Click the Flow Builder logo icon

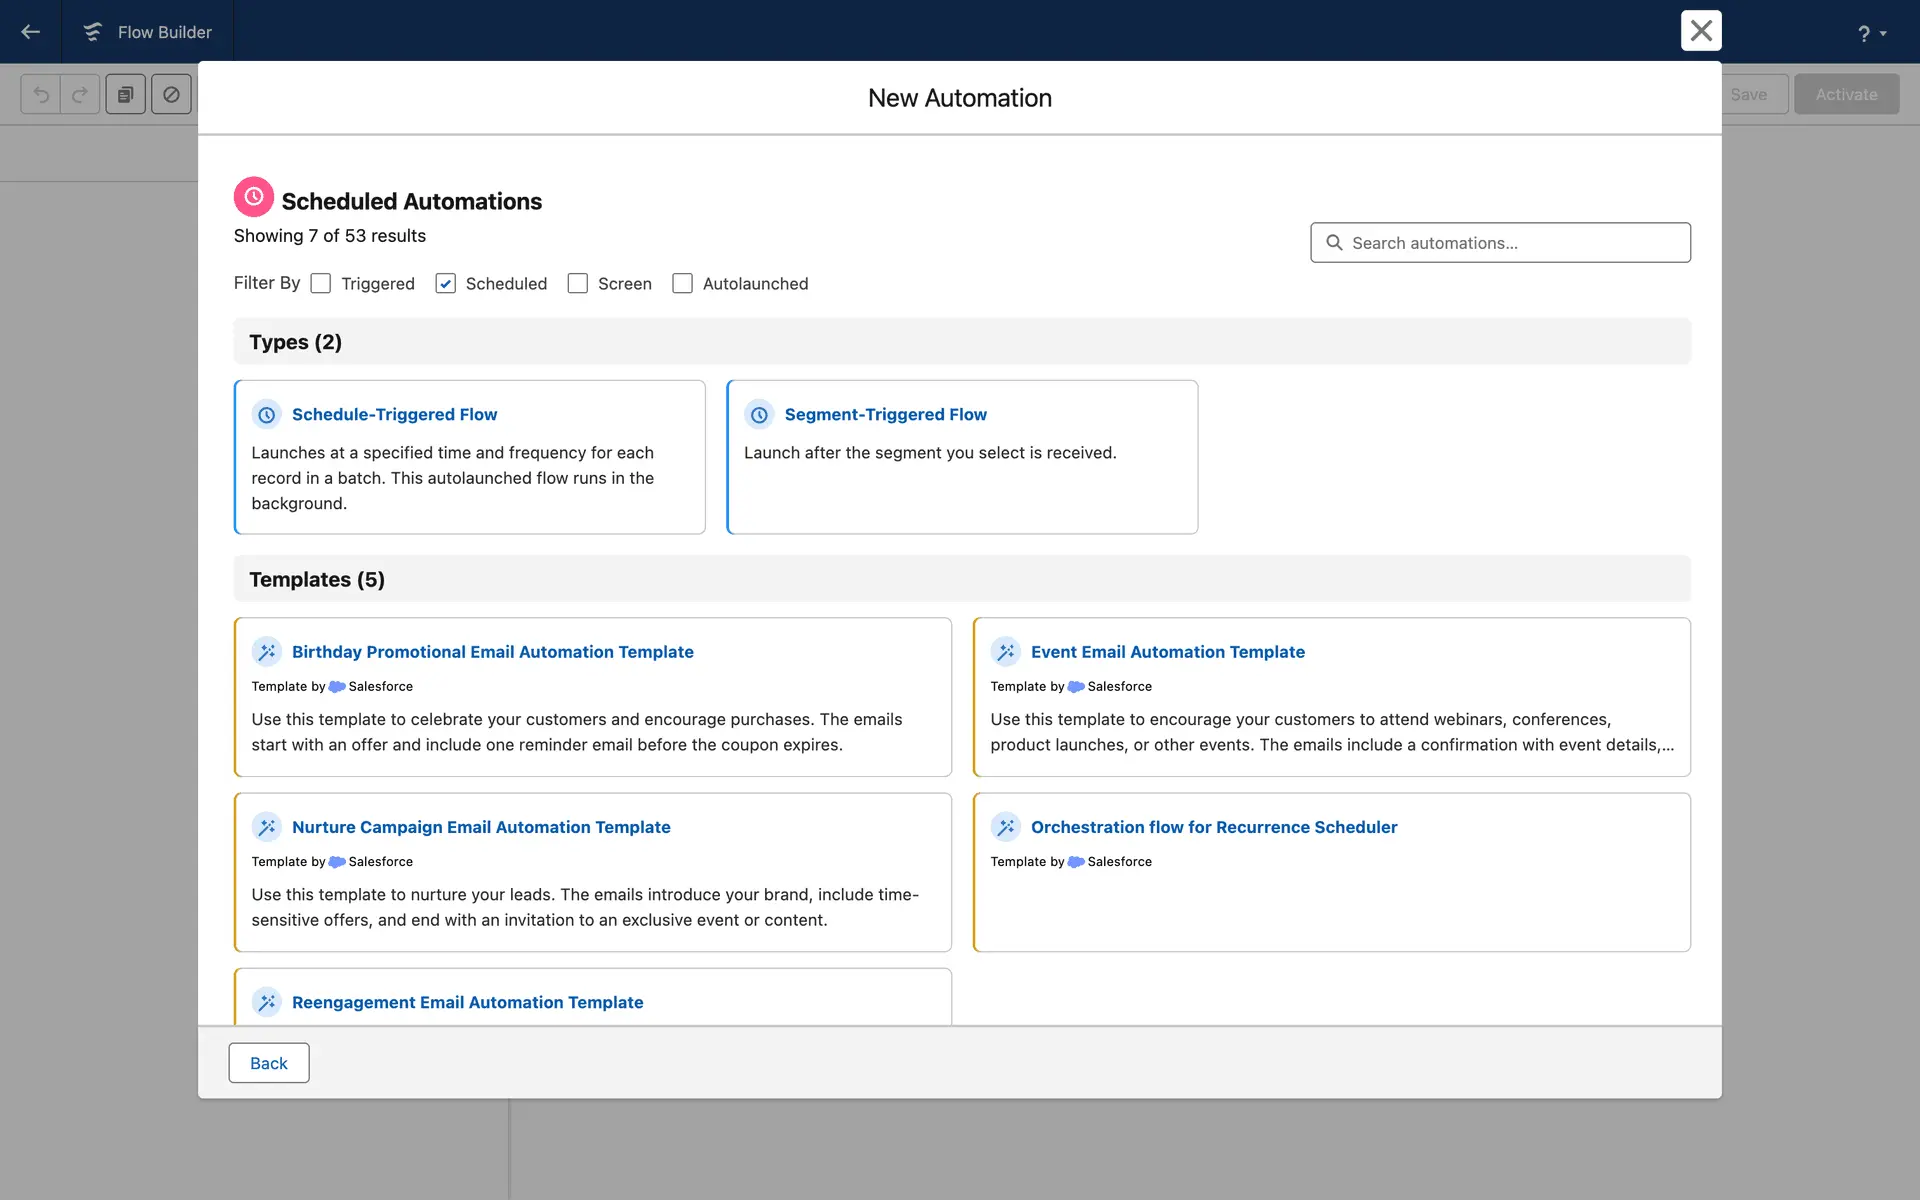tap(92, 32)
